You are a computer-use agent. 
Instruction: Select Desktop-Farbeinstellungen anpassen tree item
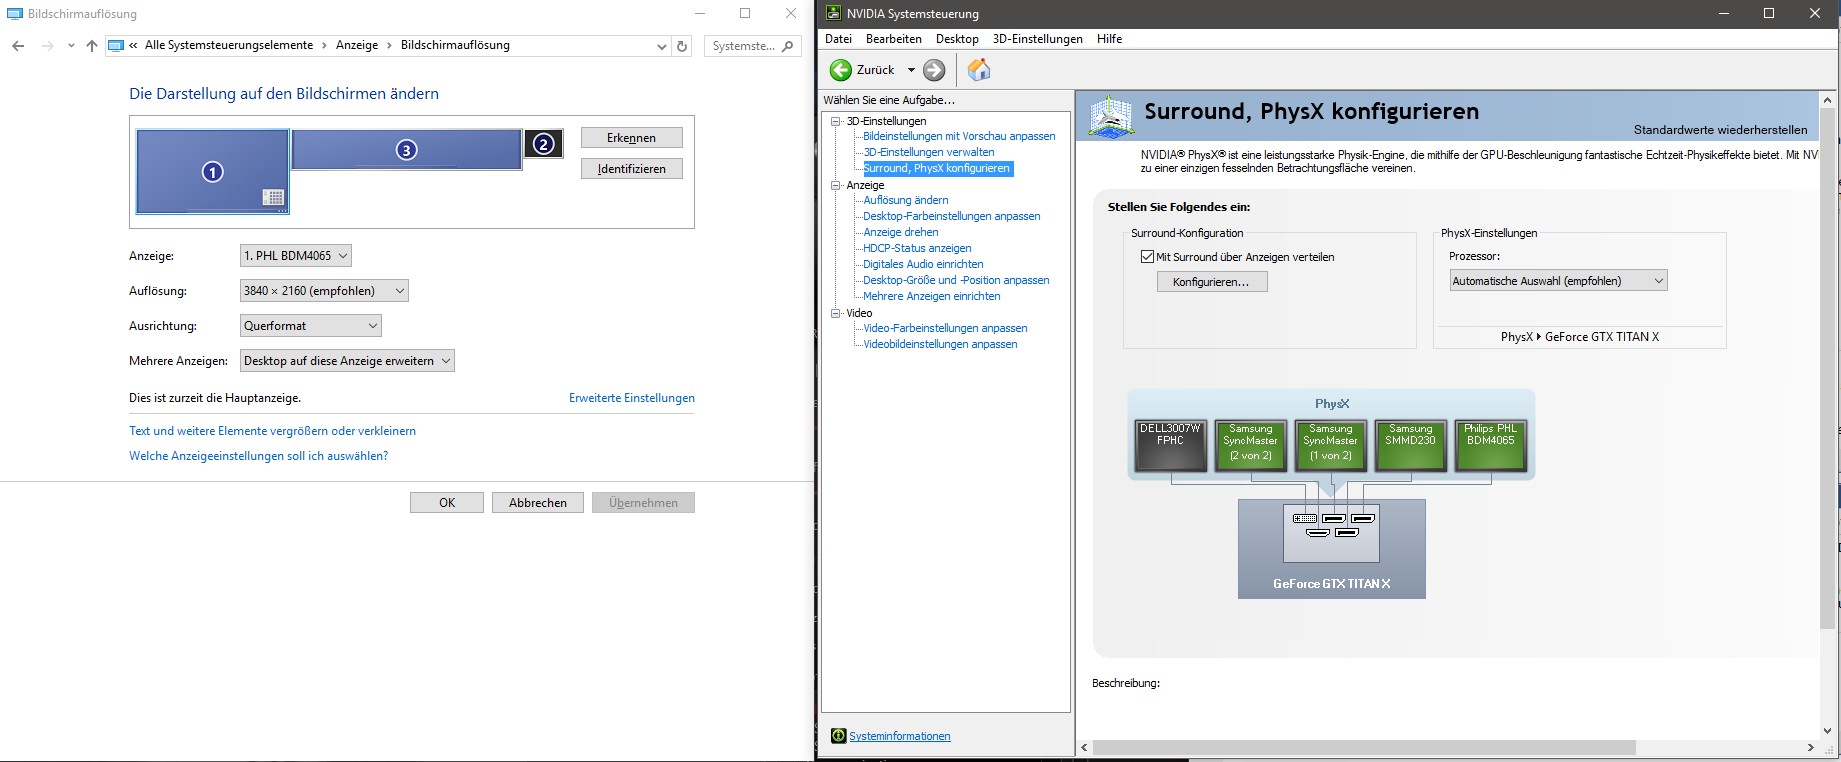[x=952, y=216]
